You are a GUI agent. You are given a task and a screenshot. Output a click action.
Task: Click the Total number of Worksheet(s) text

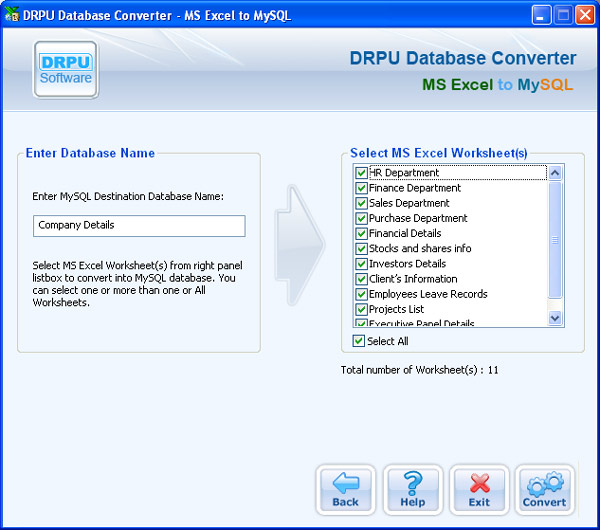click(x=419, y=370)
